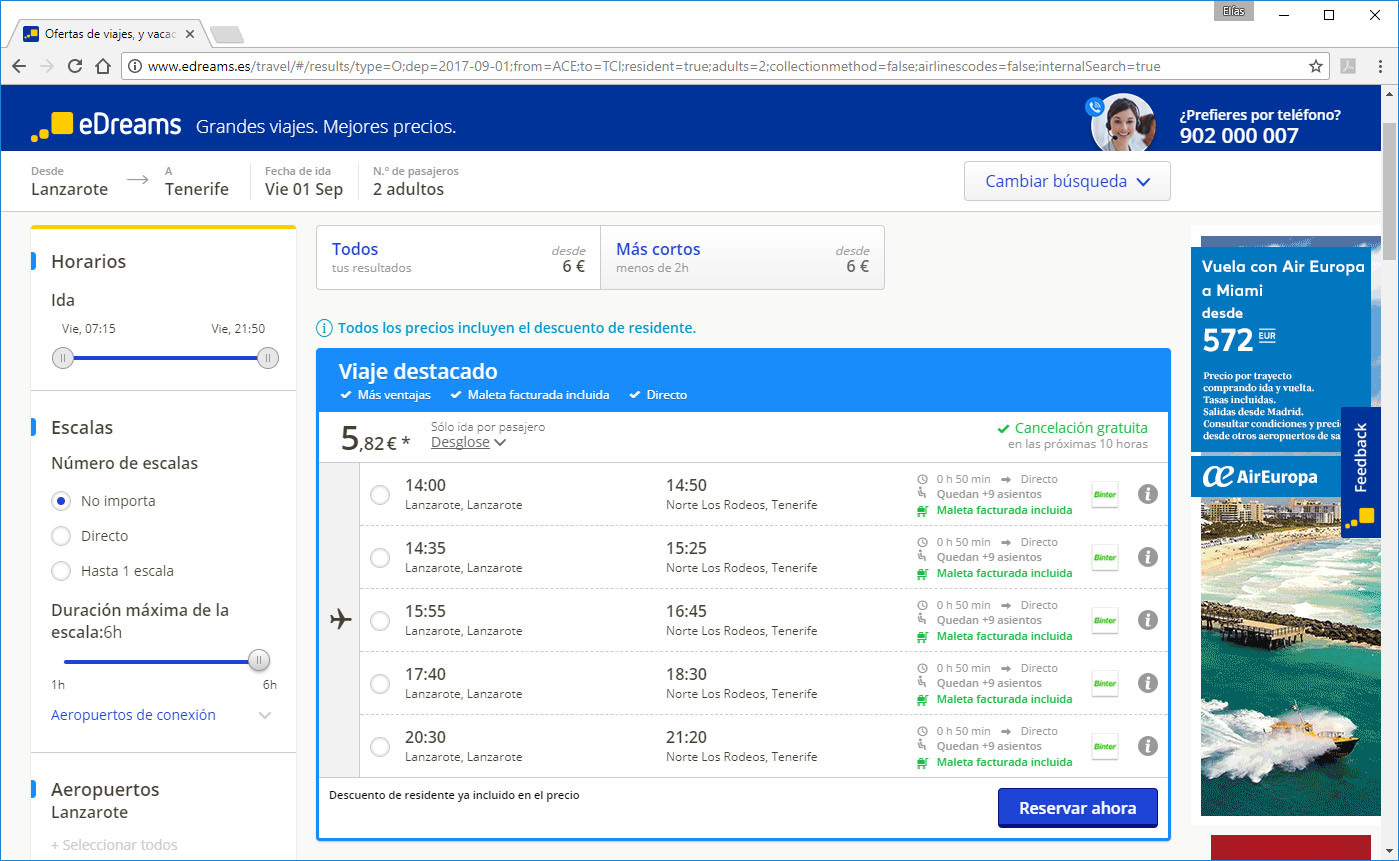Click the eDreams logo in the header
Screen dimensions: 1399x861
tap(106, 125)
